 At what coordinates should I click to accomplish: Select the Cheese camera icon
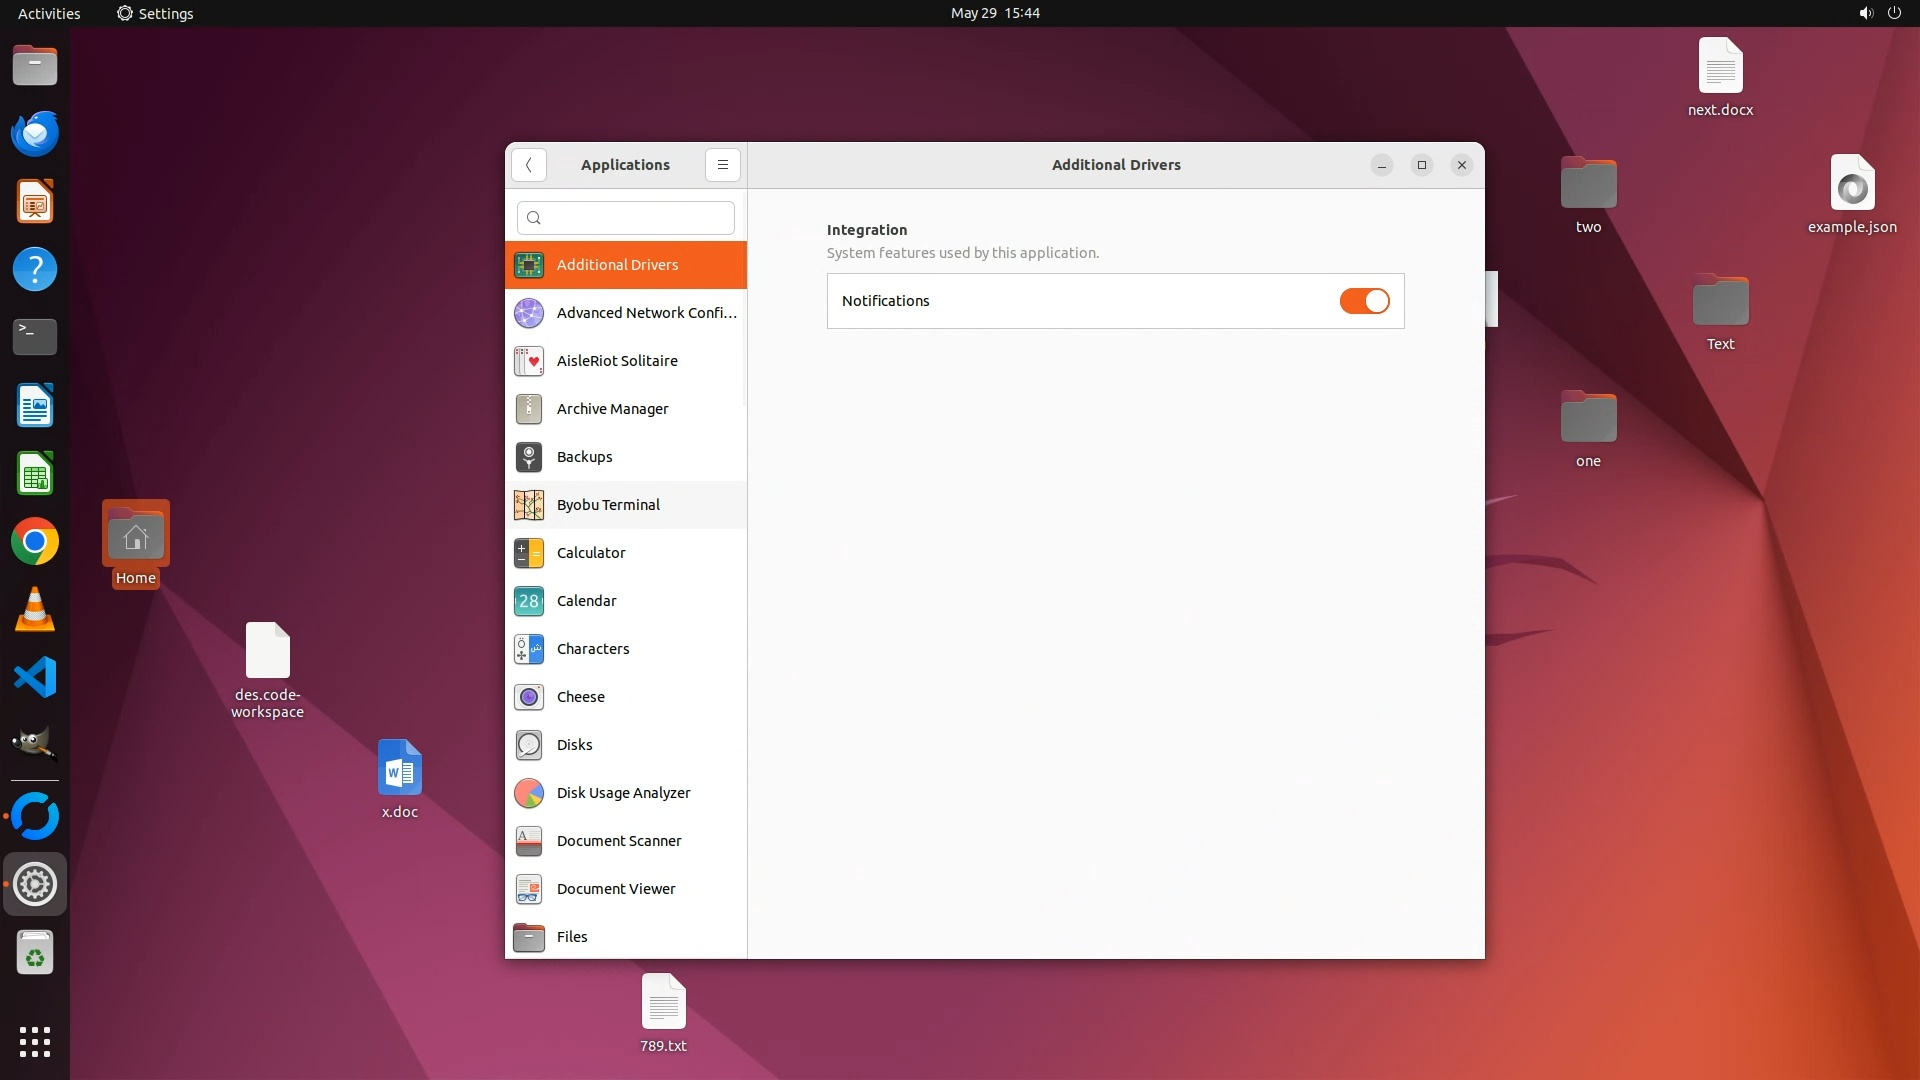[x=528, y=697]
